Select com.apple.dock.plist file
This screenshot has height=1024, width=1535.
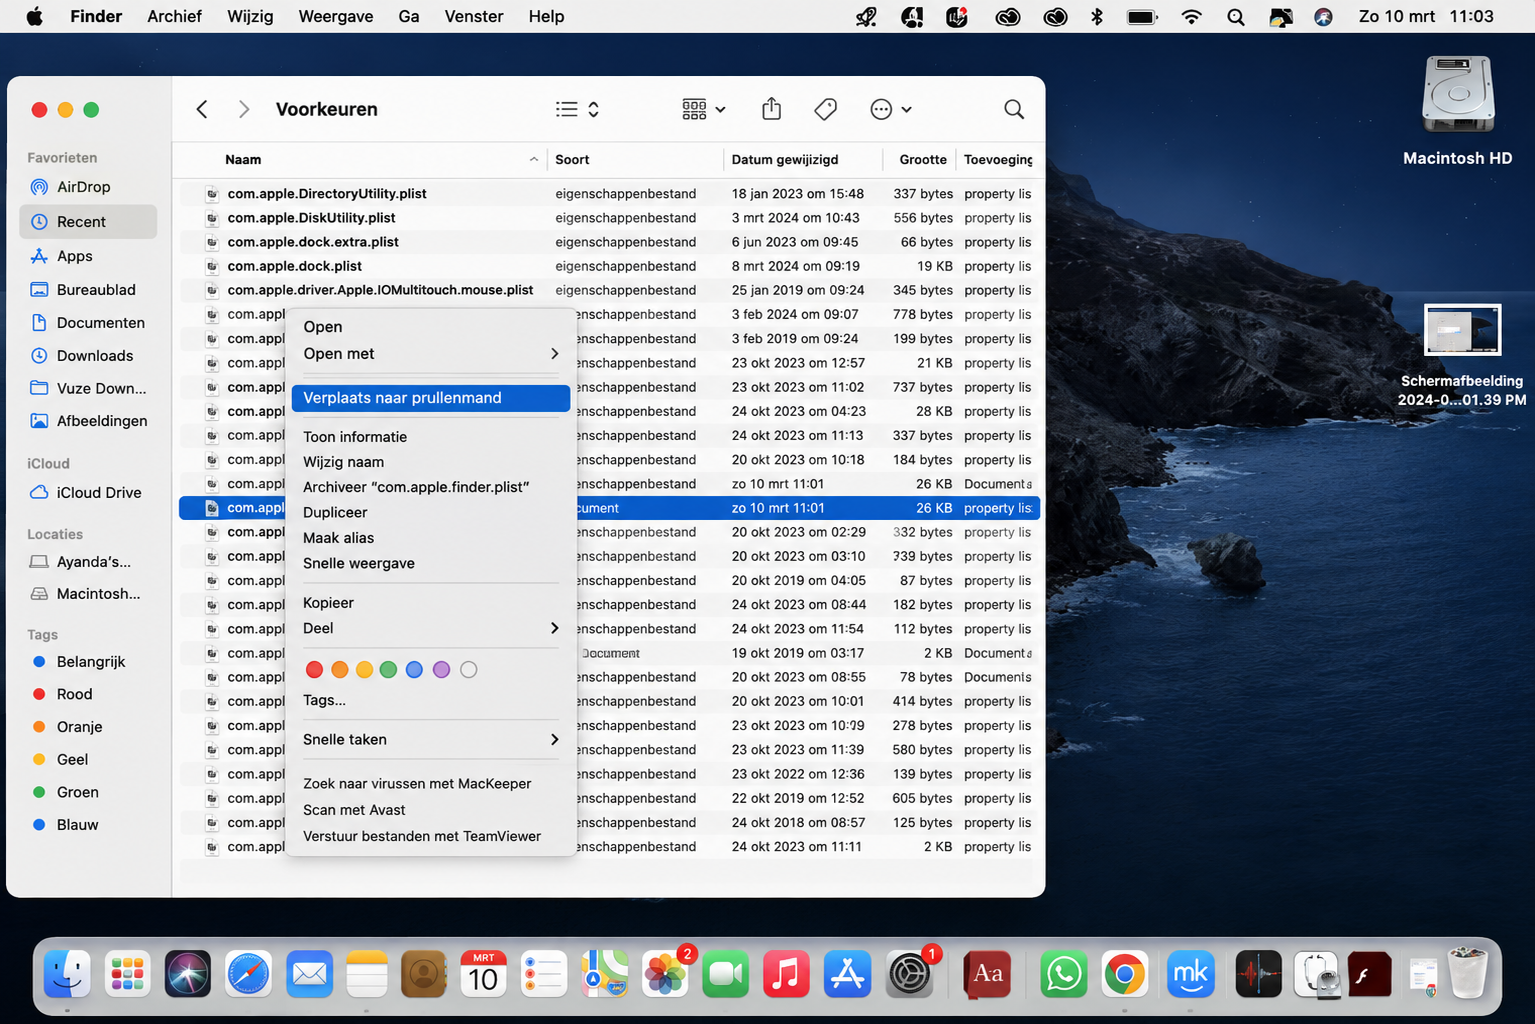609,266
